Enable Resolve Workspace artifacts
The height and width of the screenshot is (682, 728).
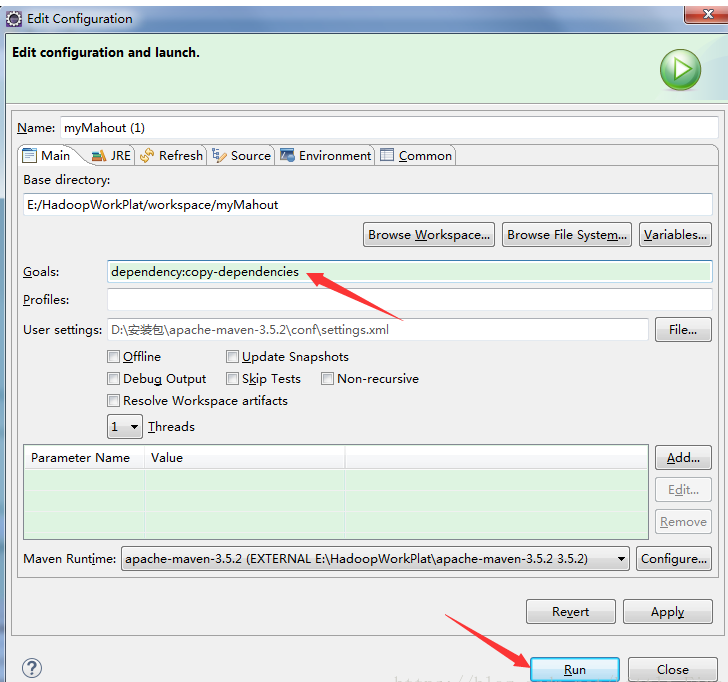tap(113, 401)
